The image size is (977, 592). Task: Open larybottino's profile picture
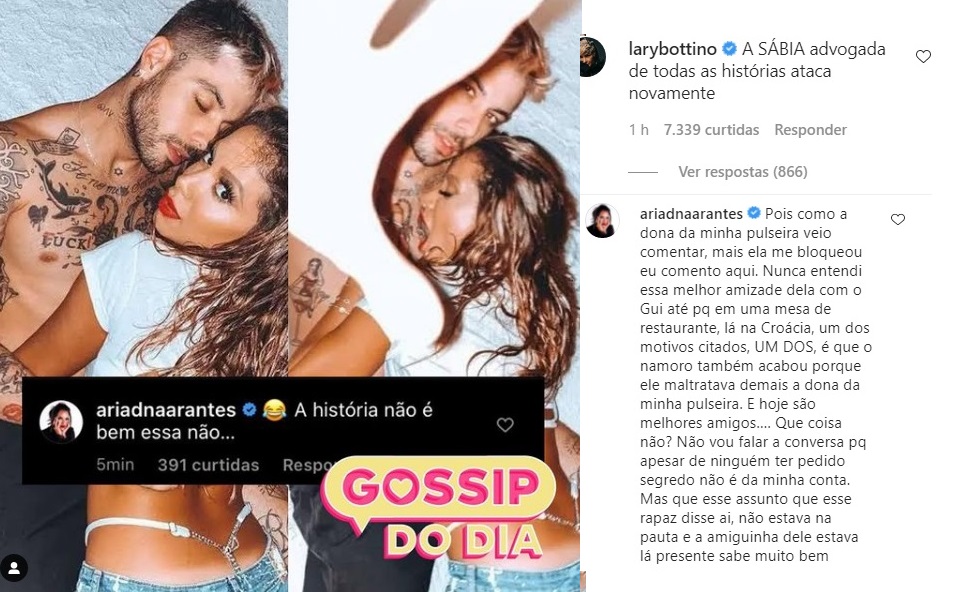click(593, 57)
